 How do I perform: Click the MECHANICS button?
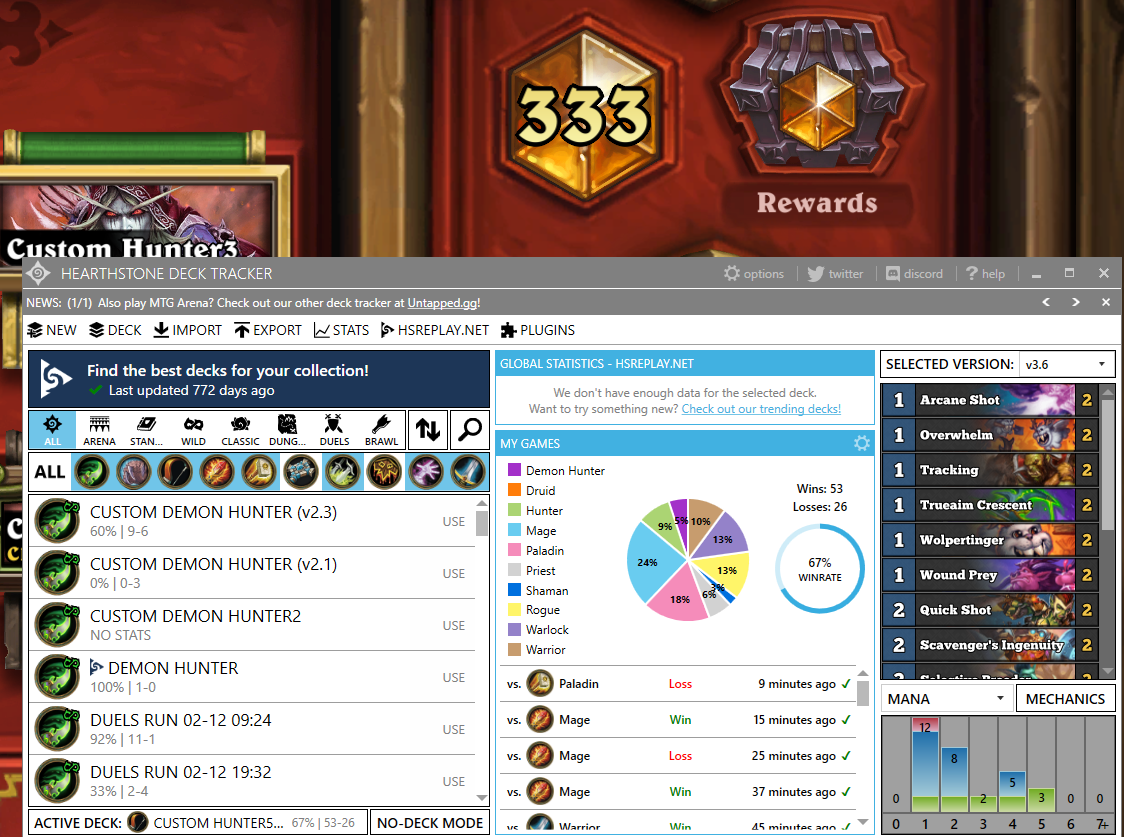(1065, 699)
